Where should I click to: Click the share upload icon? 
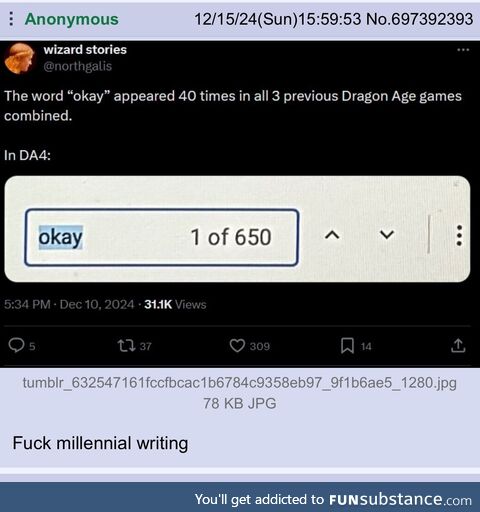coord(458,346)
